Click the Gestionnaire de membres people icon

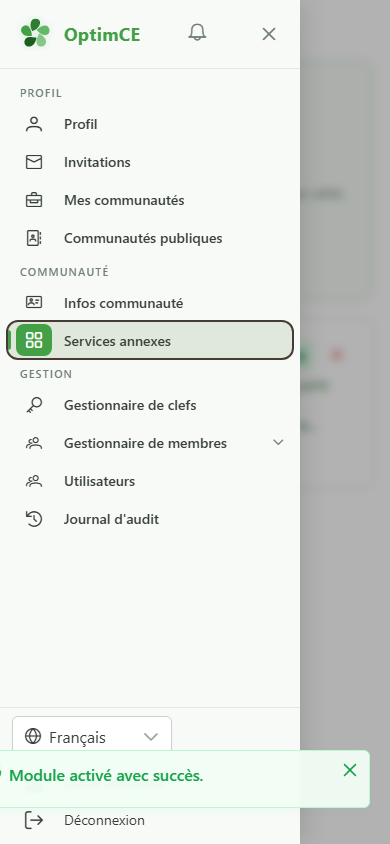pyautogui.click(x=34, y=443)
